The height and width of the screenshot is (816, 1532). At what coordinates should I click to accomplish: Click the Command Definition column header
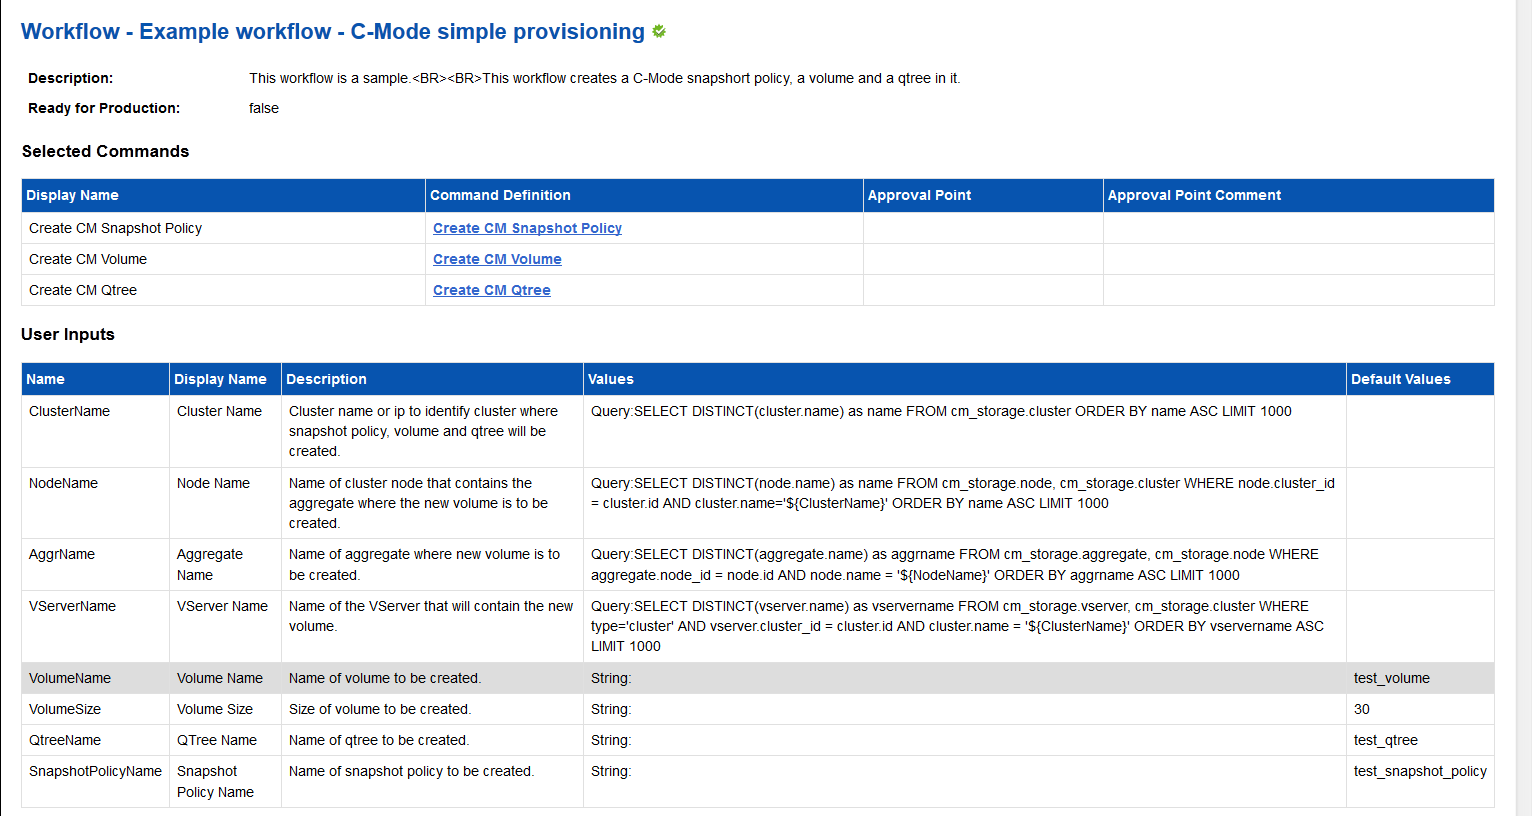500,195
